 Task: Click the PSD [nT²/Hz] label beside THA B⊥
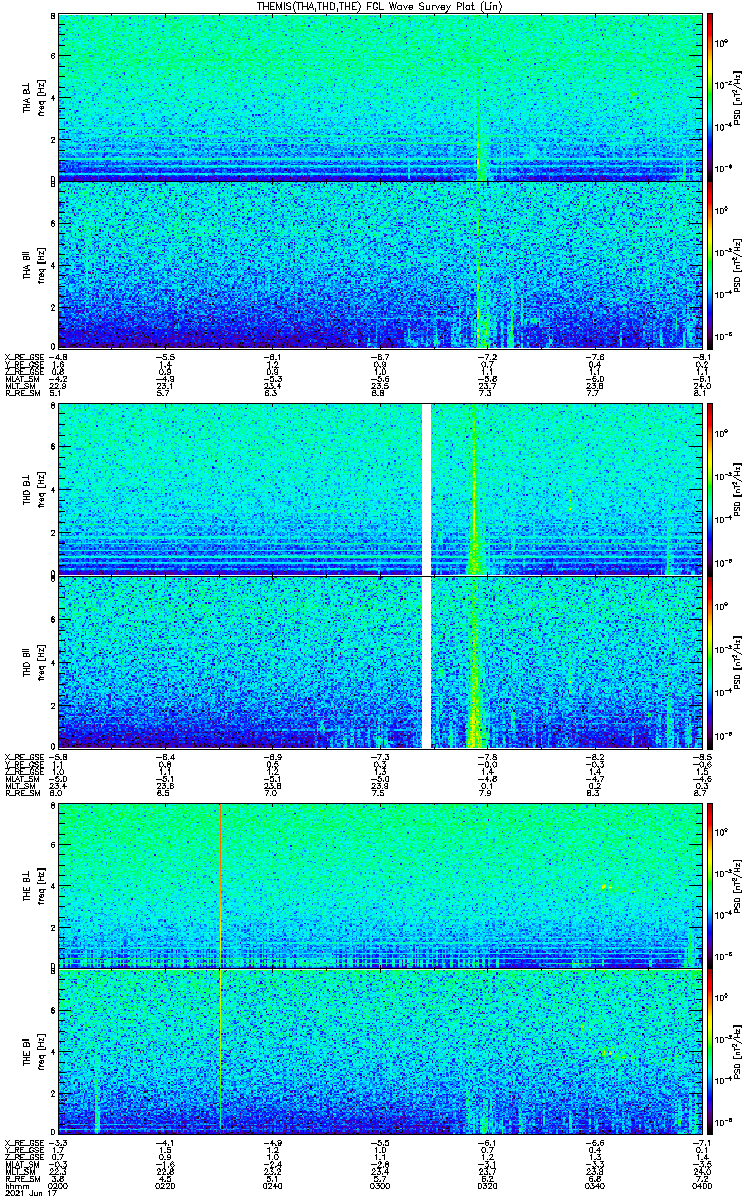tap(737, 98)
